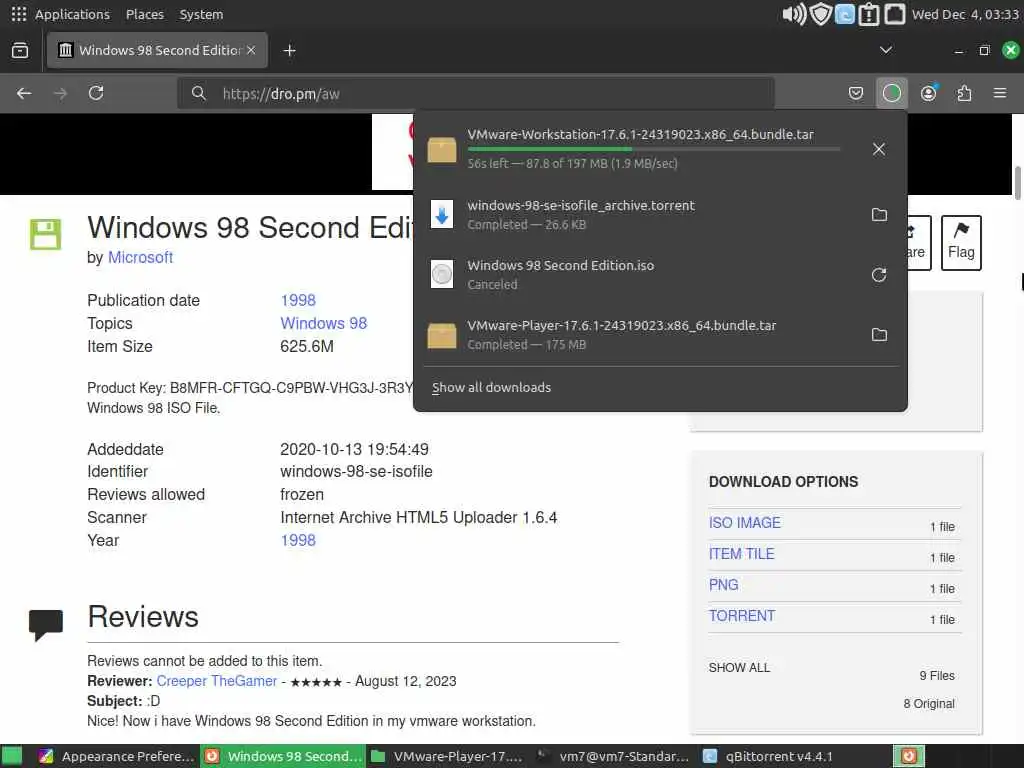Viewport: 1024px width, 768px height.
Task: Click the URL address bar
Action: pyautogui.click(x=476, y=93)
